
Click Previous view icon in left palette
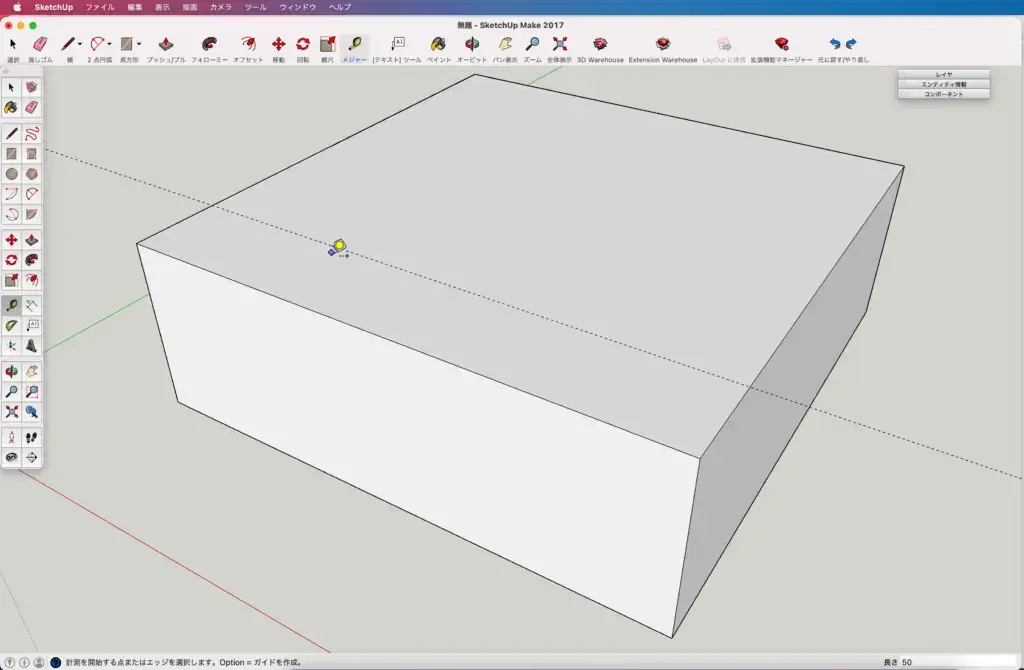coord(31,412)
